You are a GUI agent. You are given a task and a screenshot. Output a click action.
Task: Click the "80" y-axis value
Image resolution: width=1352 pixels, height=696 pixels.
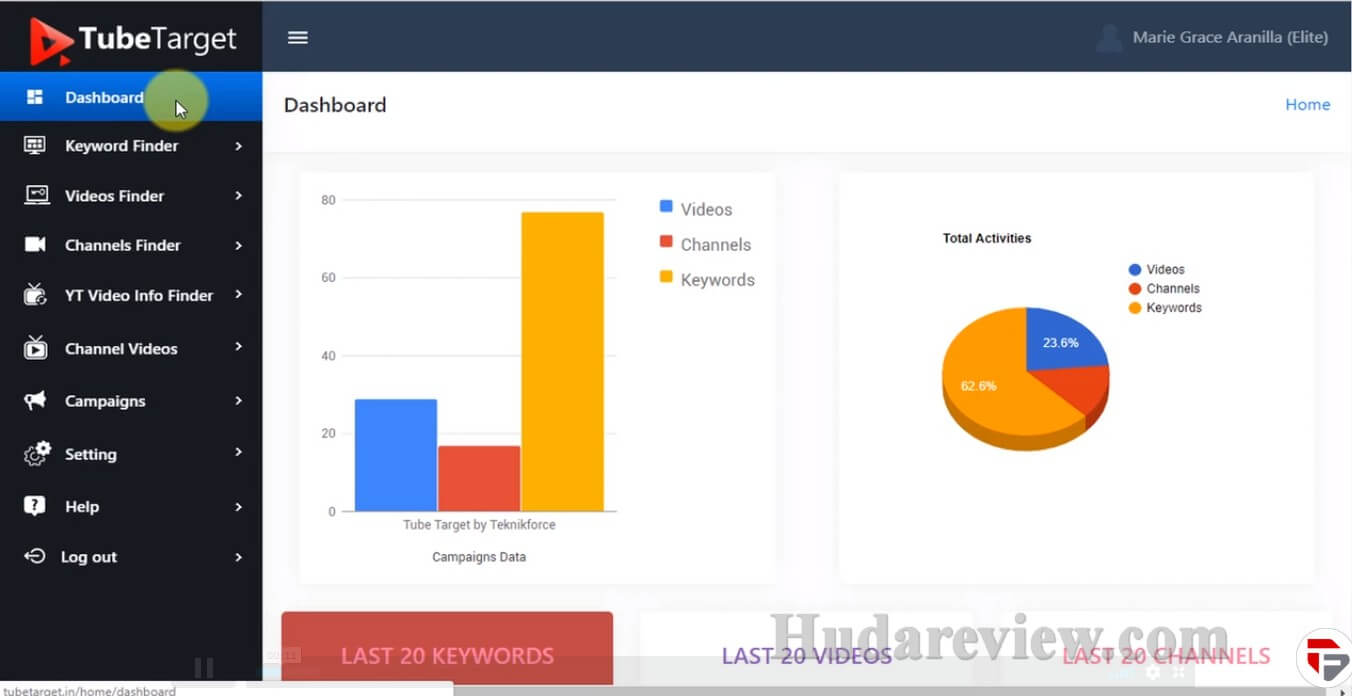pyautogui.click(x=328, y=200)
